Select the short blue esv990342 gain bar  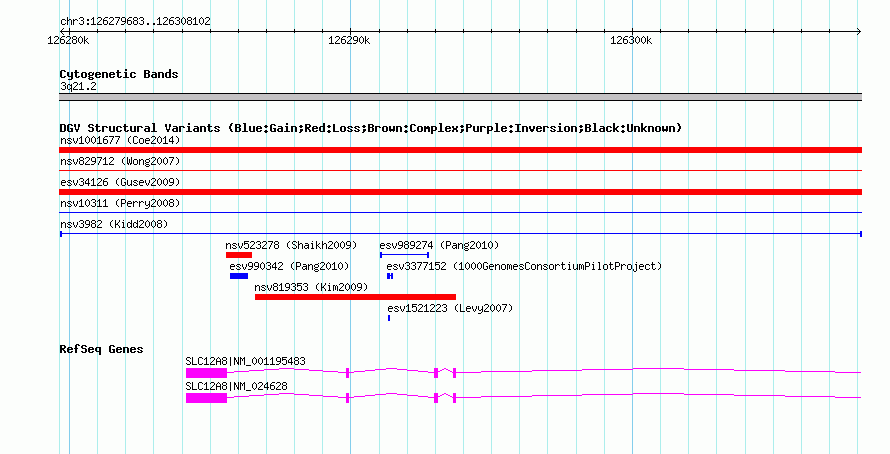coord(239,276)
